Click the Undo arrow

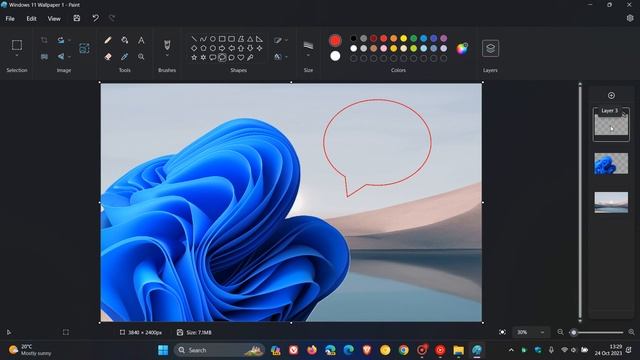click(95, 18)
